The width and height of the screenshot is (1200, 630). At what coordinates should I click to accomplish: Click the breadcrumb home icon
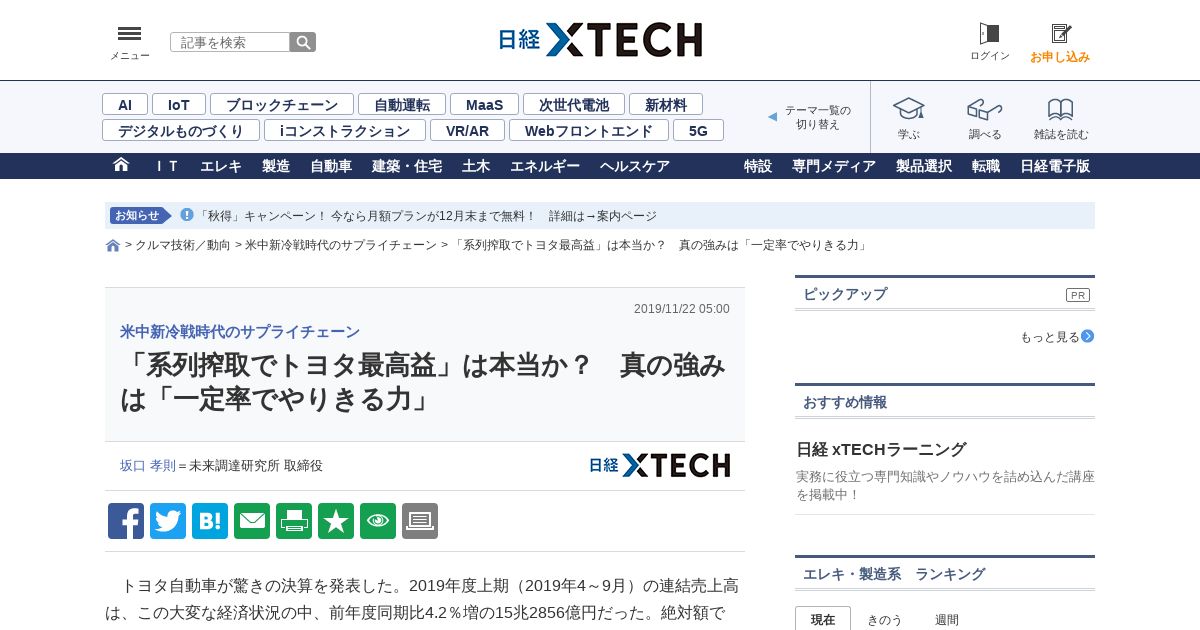(113, 245)
